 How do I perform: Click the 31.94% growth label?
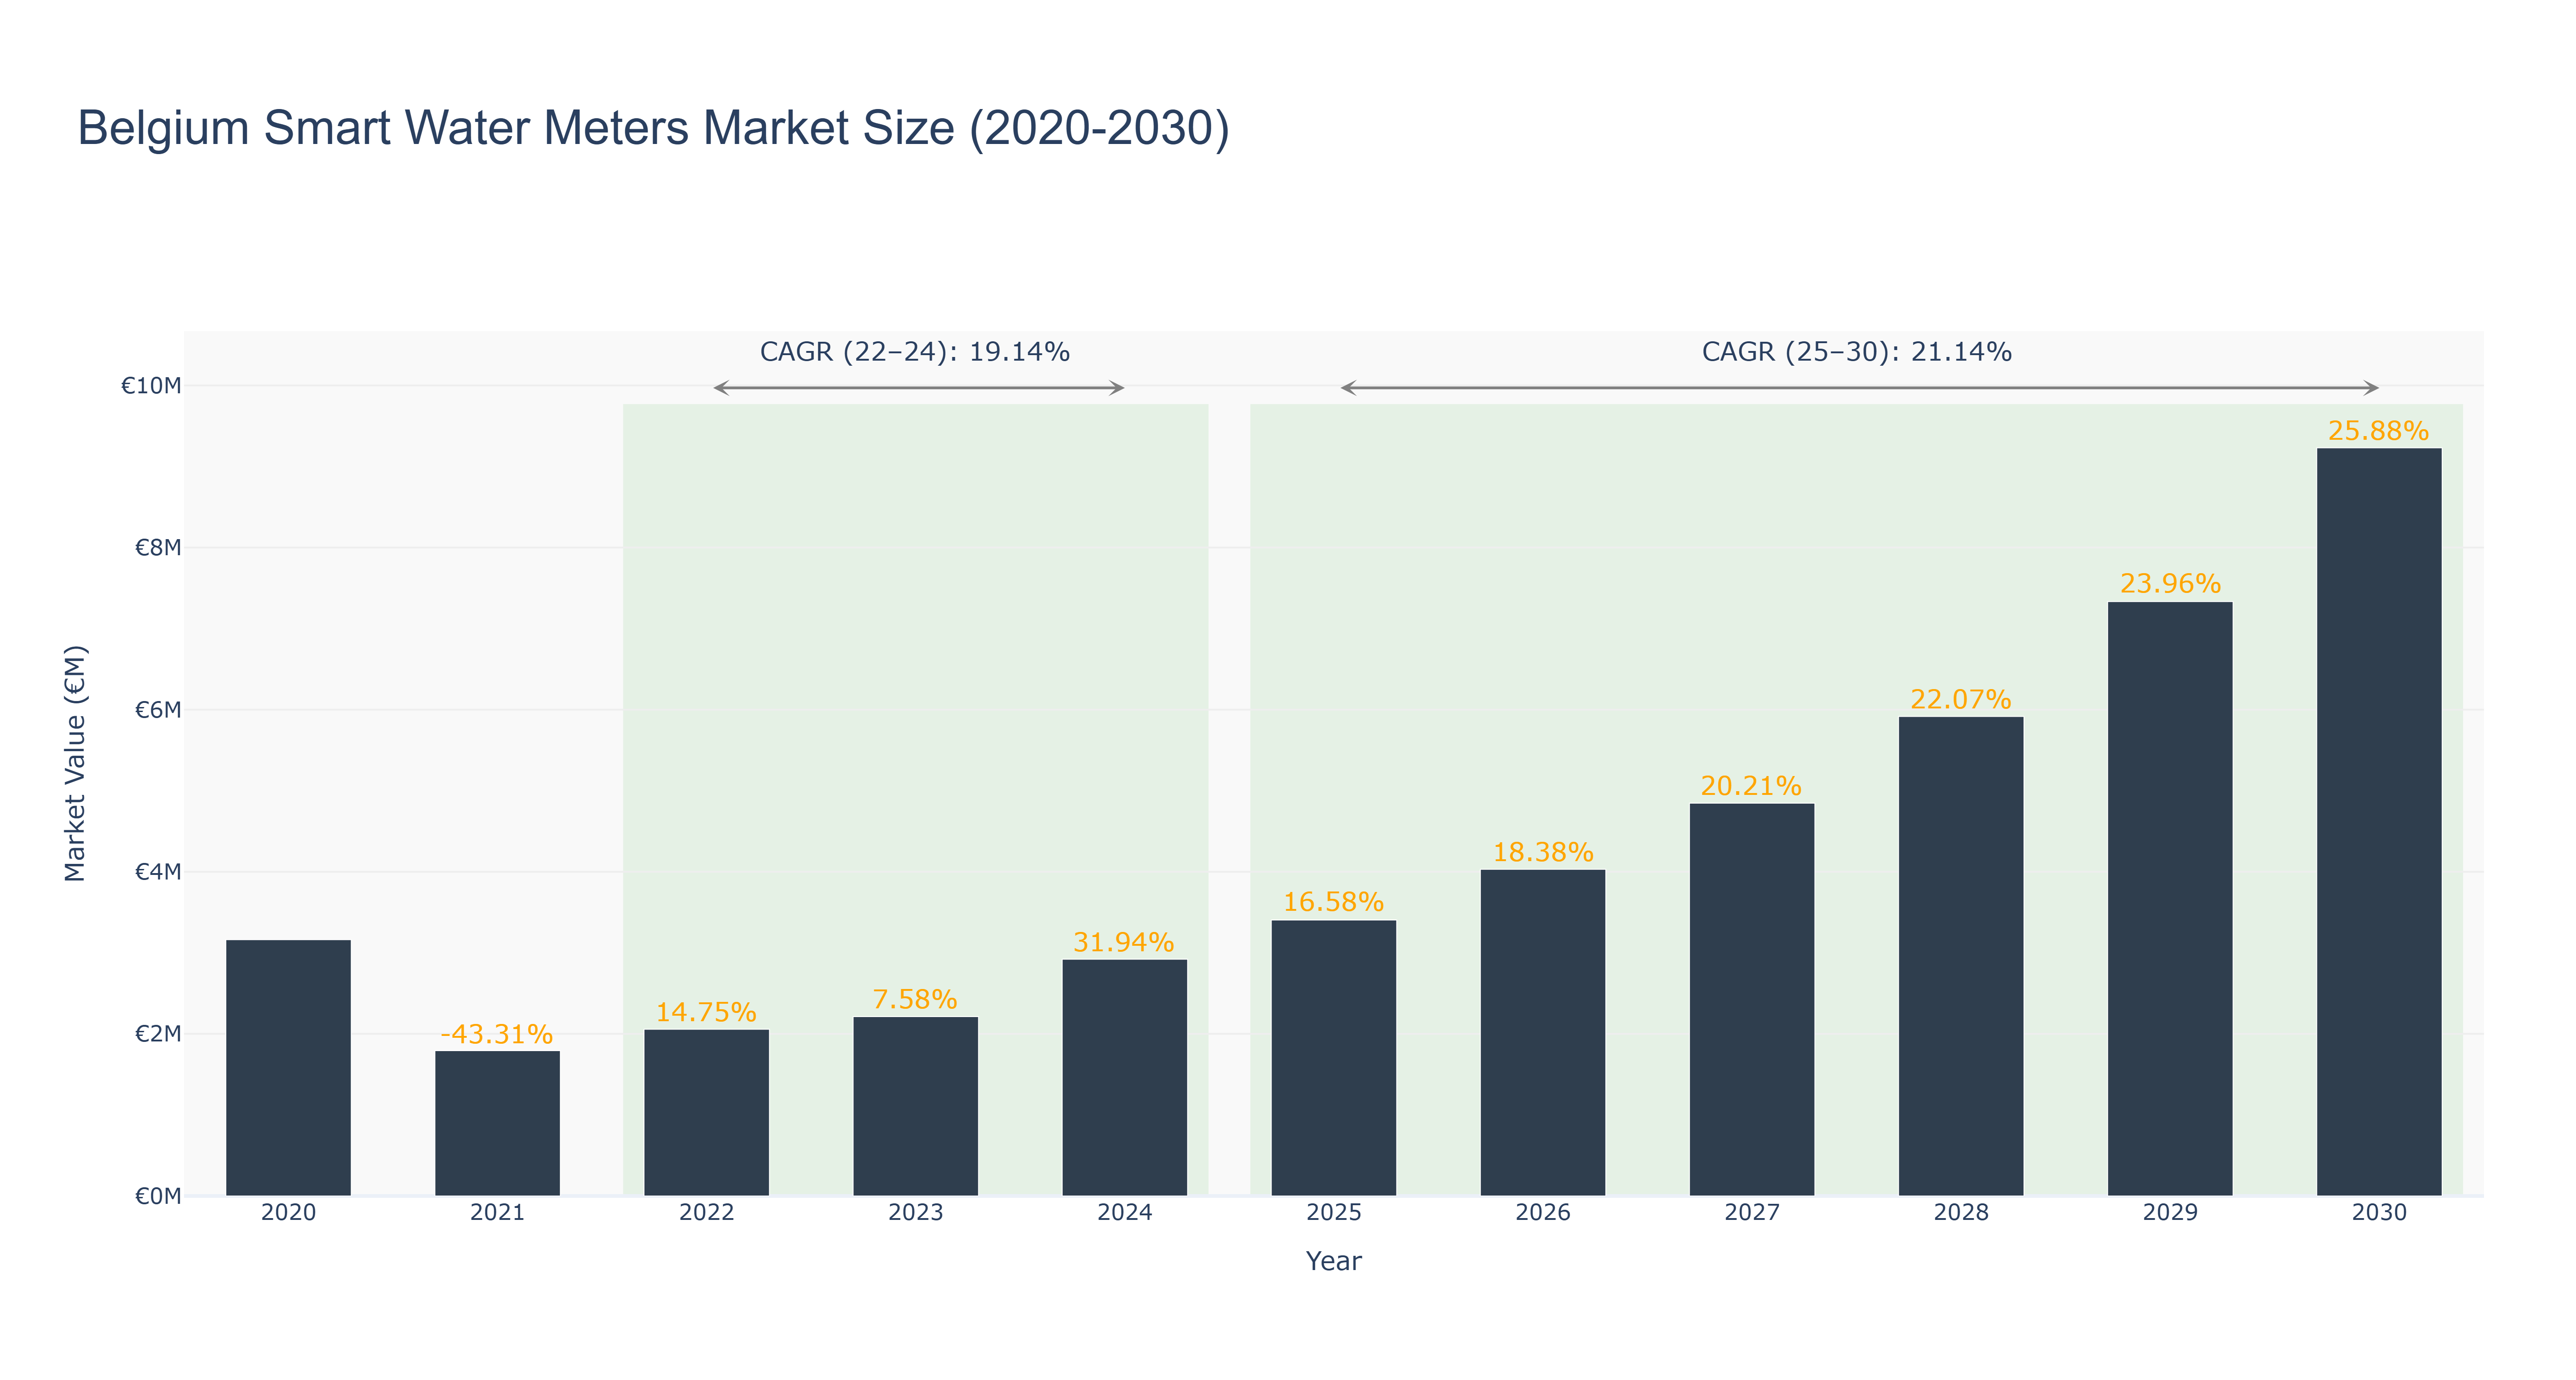tap(1124, 942)
